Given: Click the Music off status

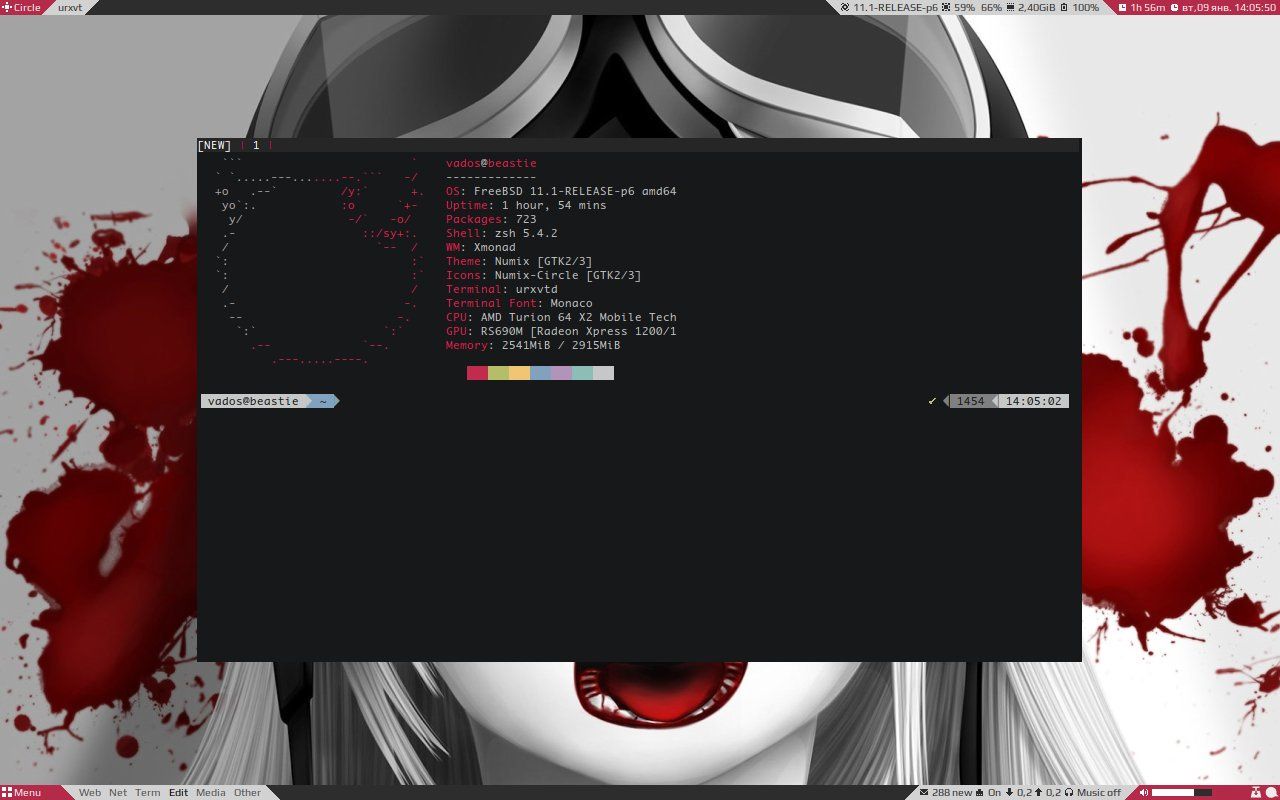Looking at the screenshot, I should click(1099, 792).
